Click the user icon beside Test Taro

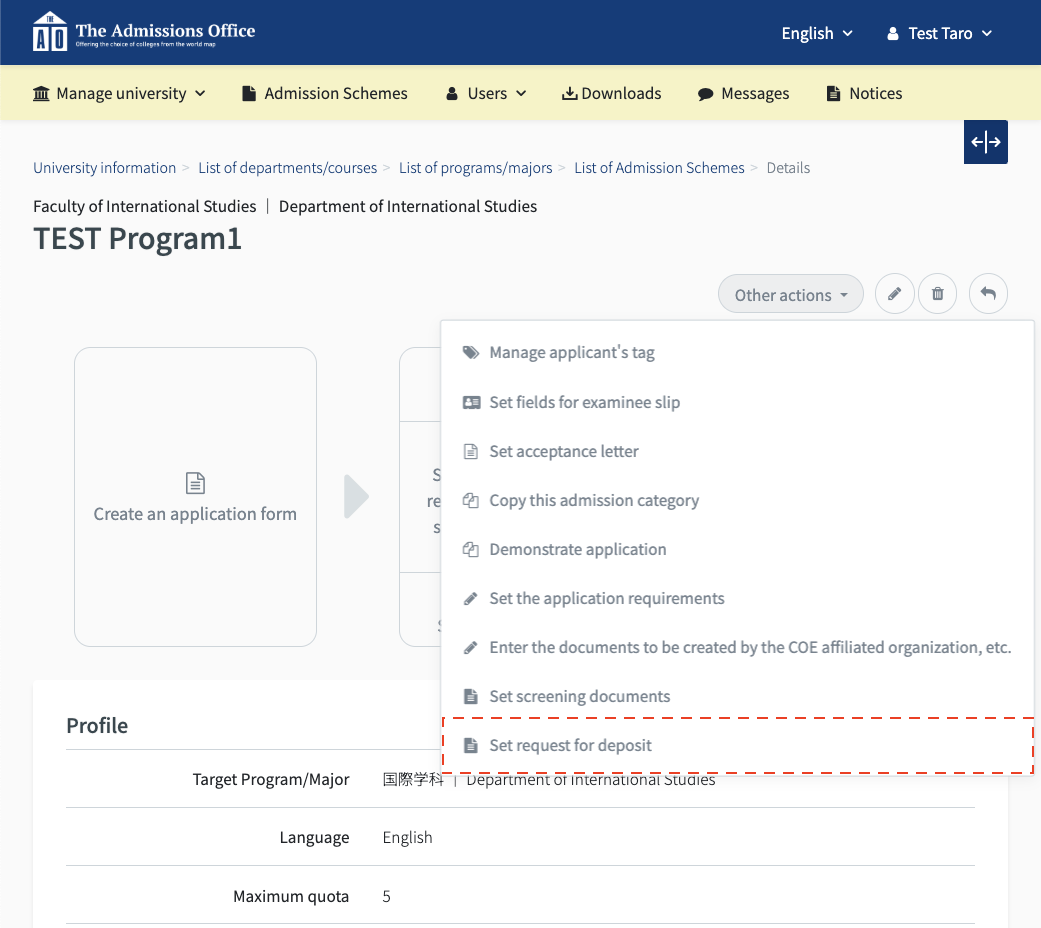[x=893, y=33]
